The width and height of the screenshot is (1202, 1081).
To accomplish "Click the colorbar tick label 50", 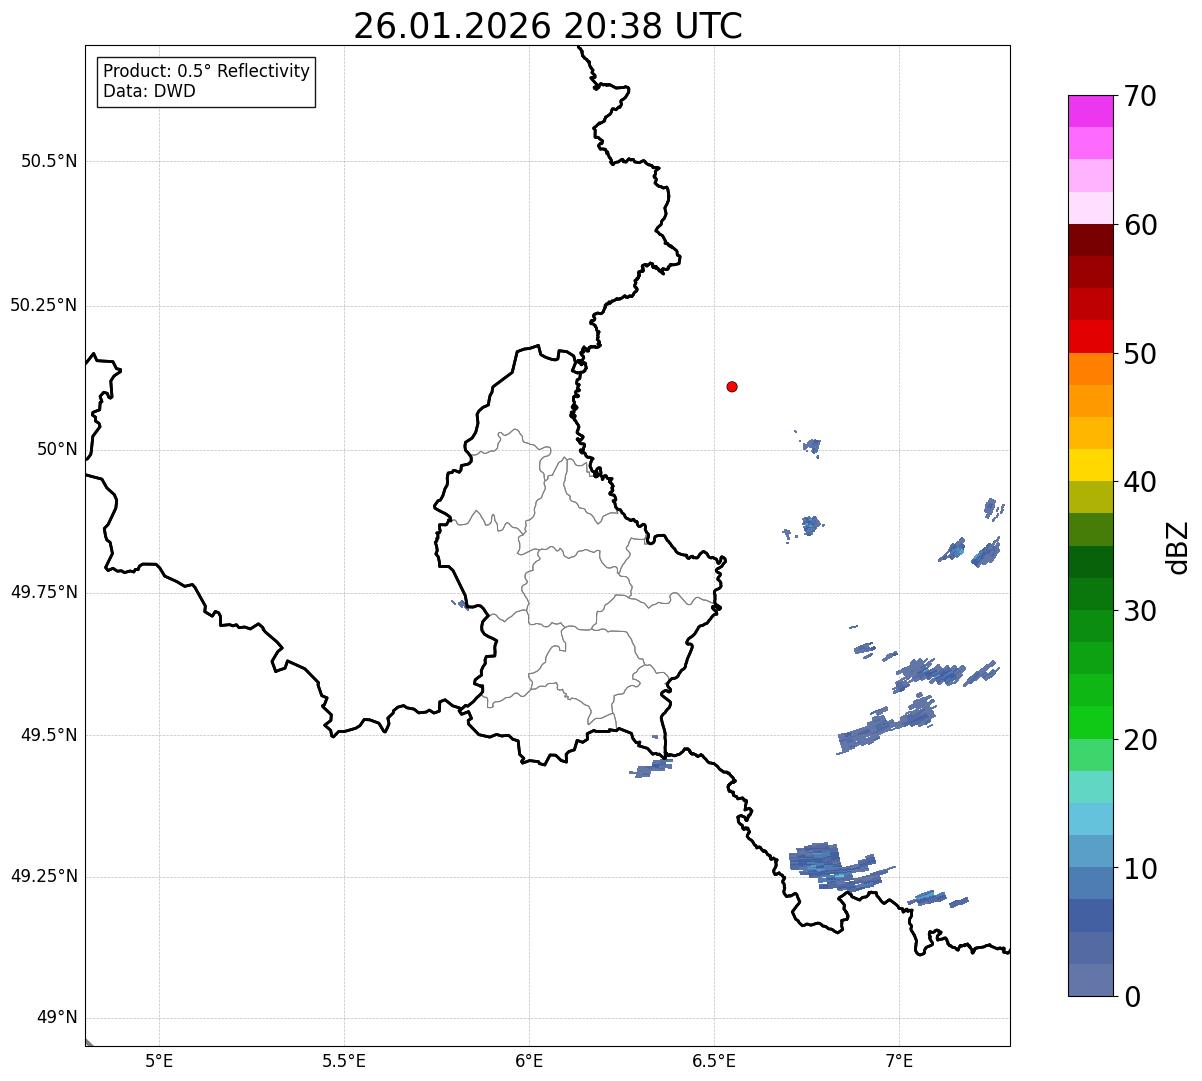I will pos(1140,354).
